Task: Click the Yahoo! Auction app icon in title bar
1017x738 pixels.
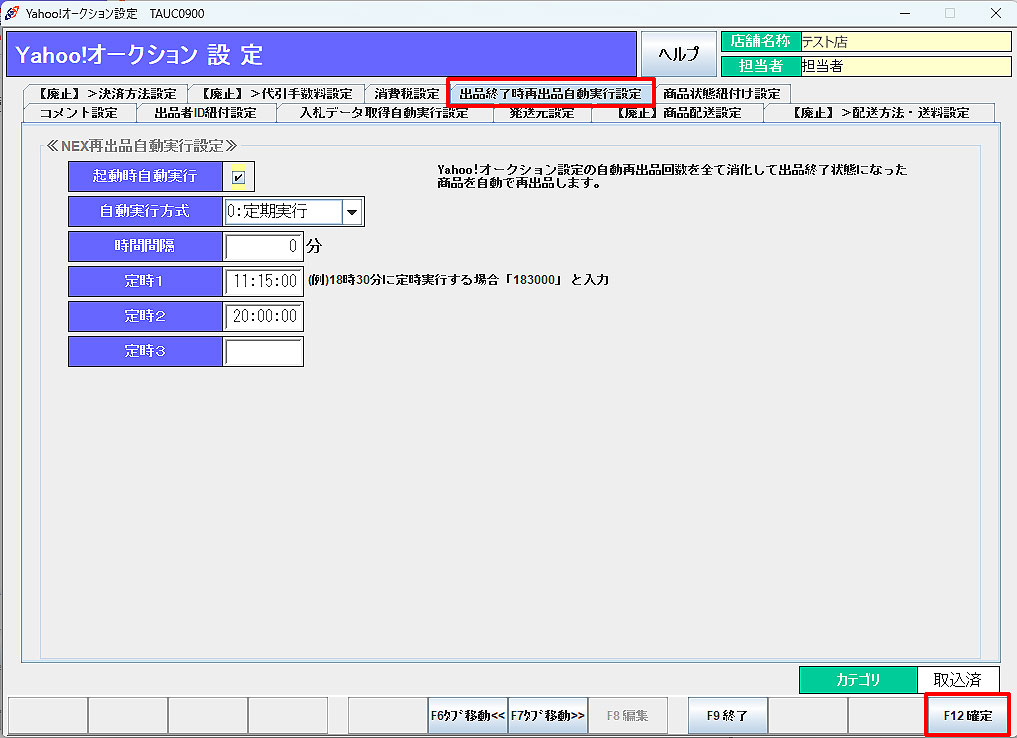Action: 12,13
